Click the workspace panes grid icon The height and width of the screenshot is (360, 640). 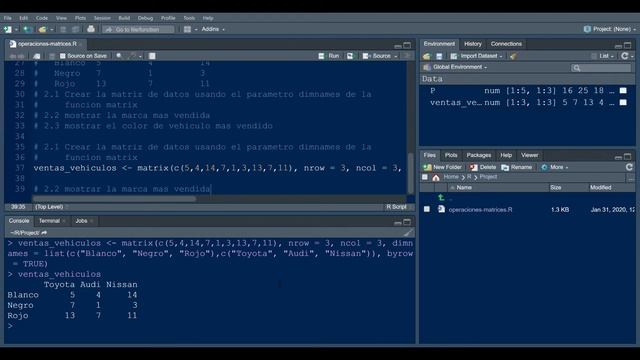tap(187, 29)
